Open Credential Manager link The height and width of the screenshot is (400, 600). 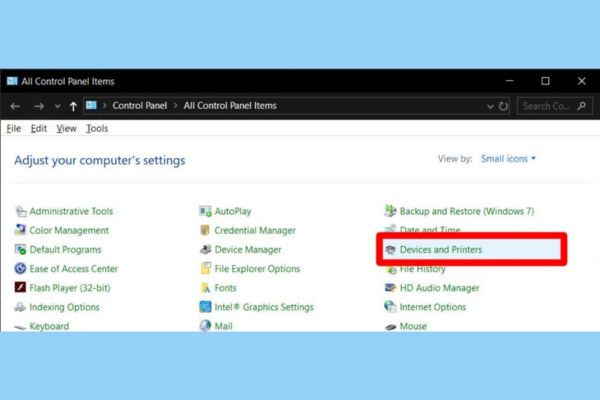[255, 230]
